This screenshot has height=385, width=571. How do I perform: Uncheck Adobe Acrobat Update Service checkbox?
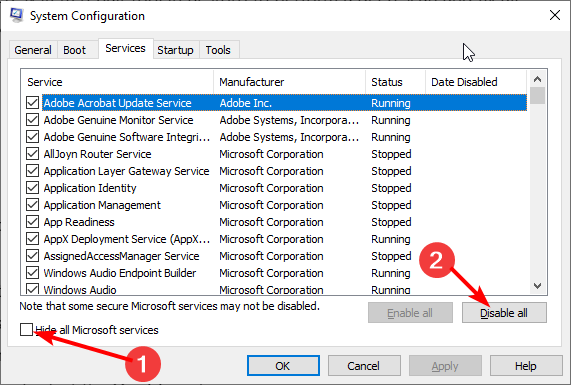click(x=32, y=103)
